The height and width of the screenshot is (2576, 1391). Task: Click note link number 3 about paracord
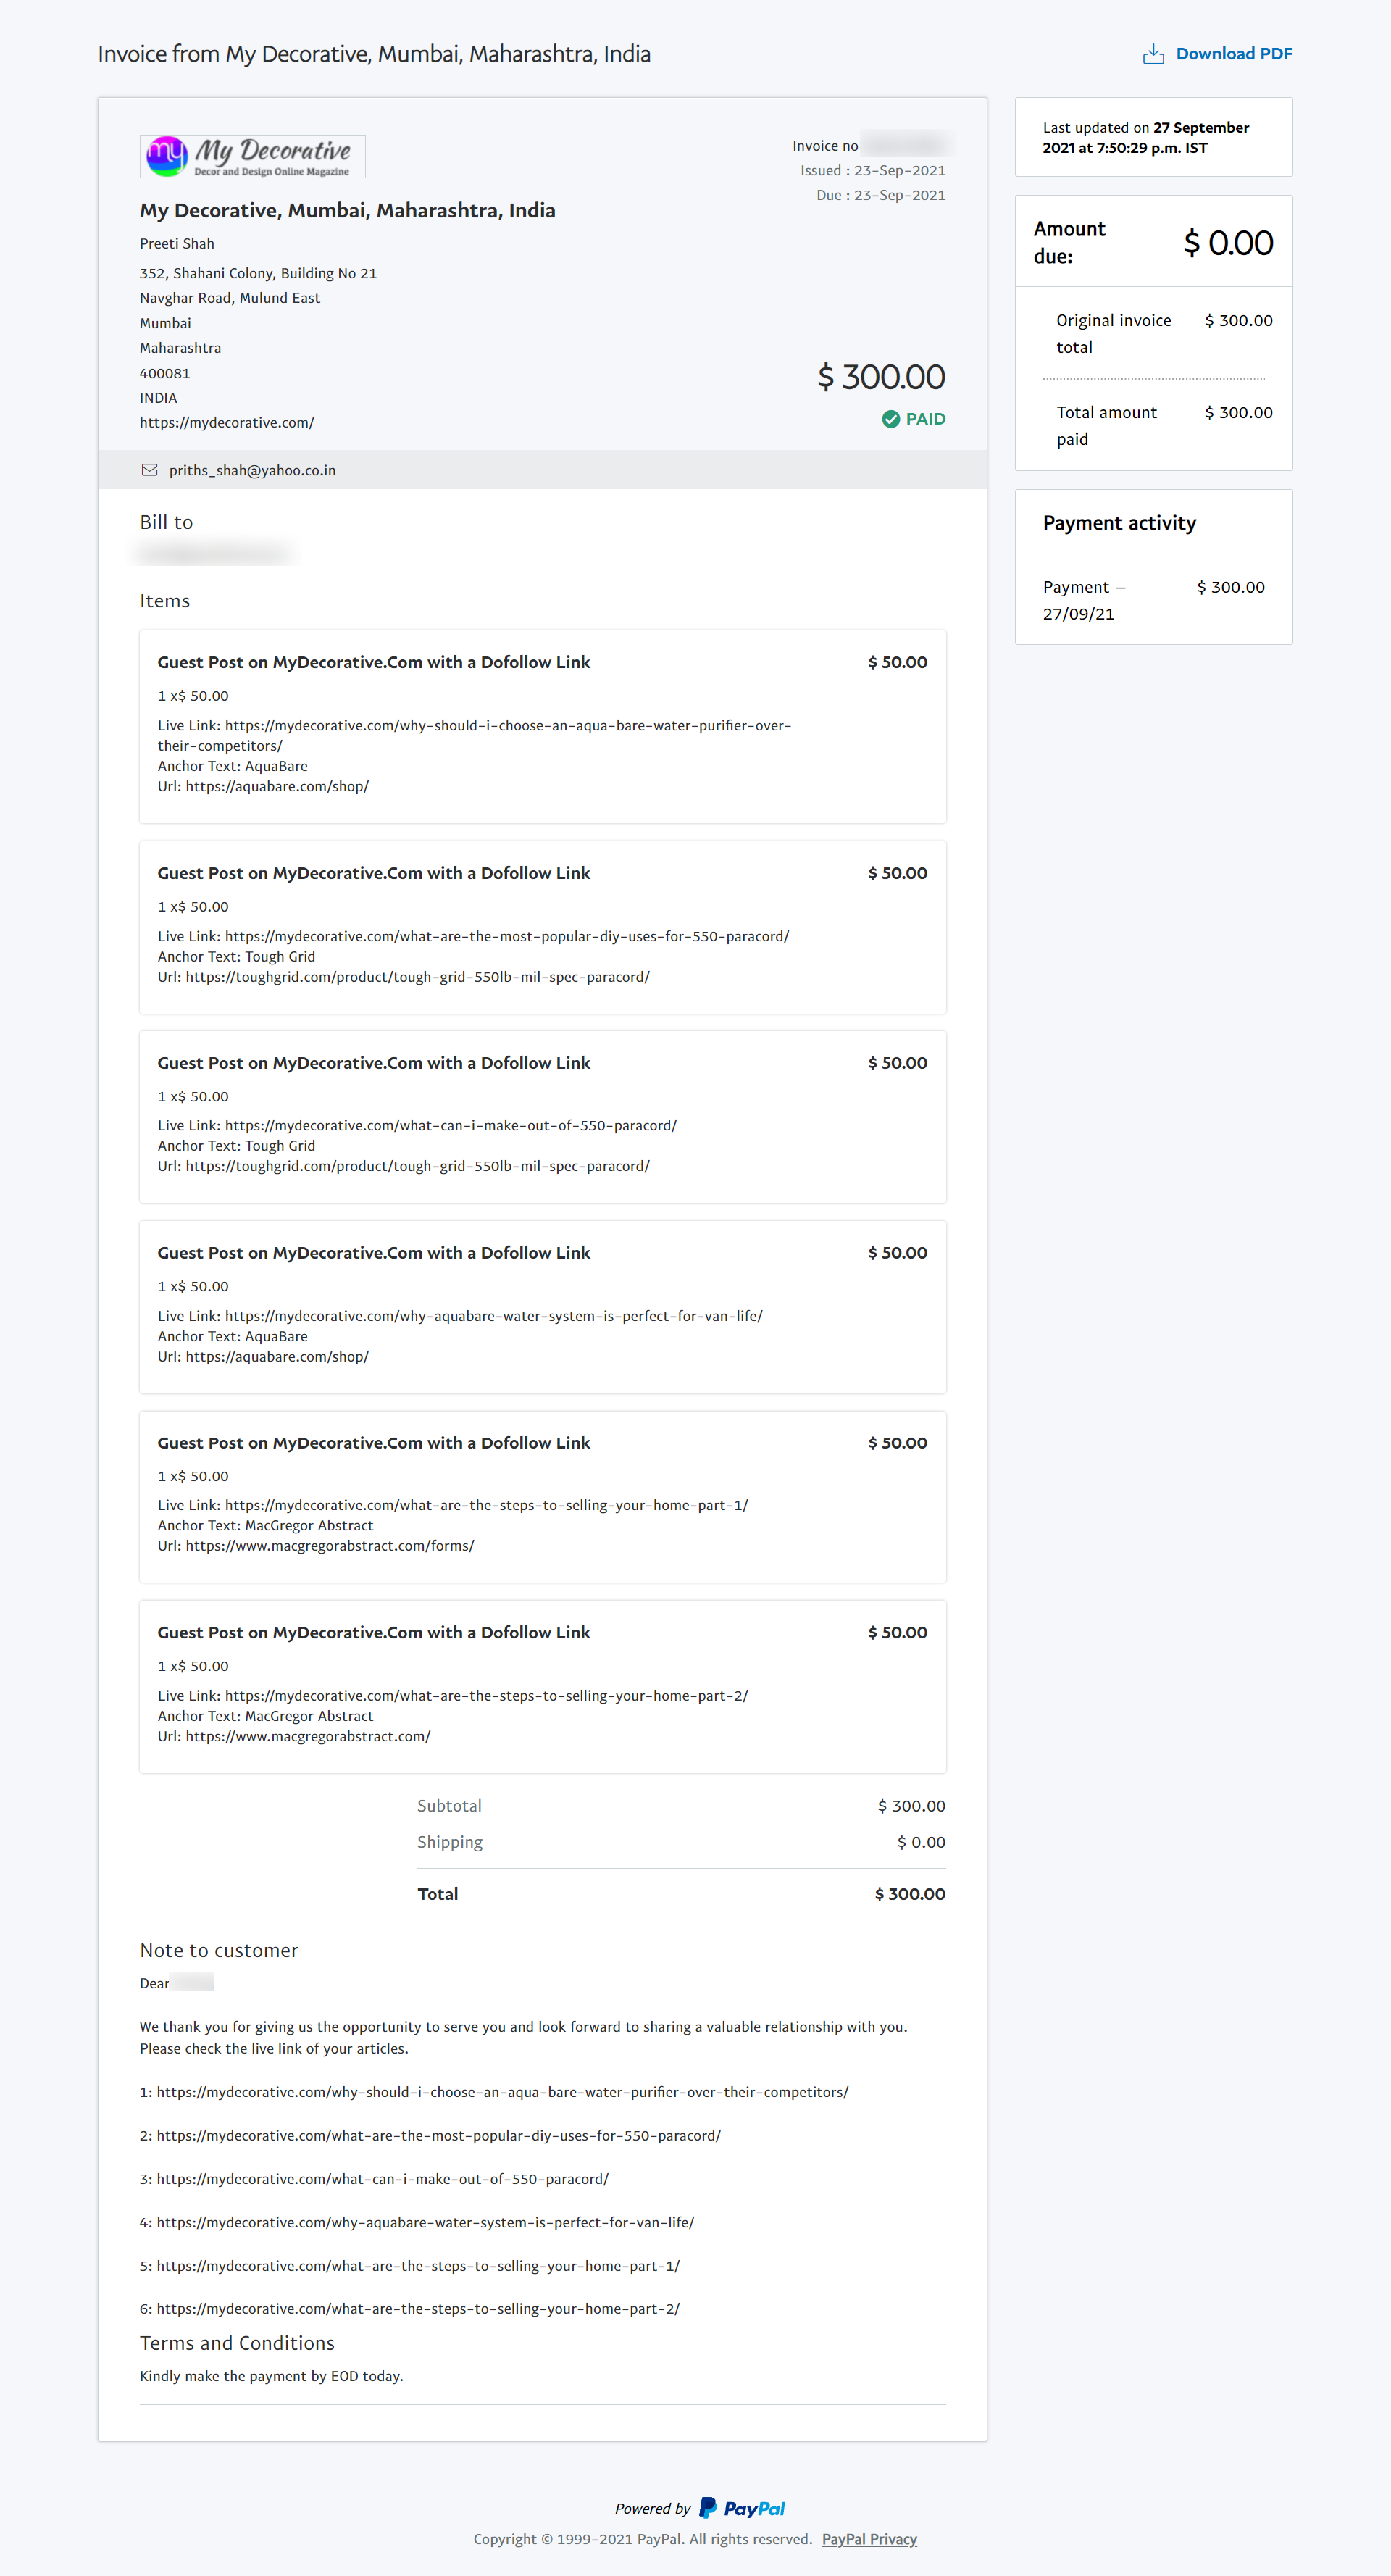[381, 2179]
